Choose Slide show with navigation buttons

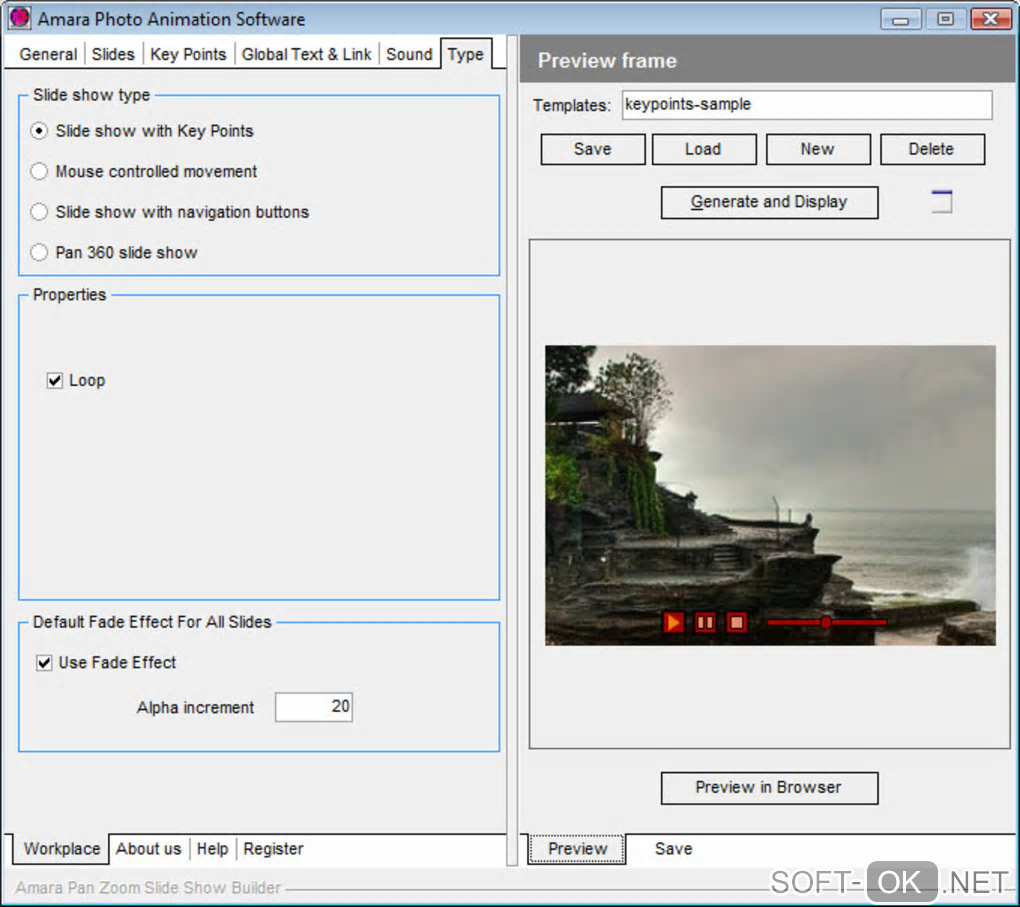39,212
